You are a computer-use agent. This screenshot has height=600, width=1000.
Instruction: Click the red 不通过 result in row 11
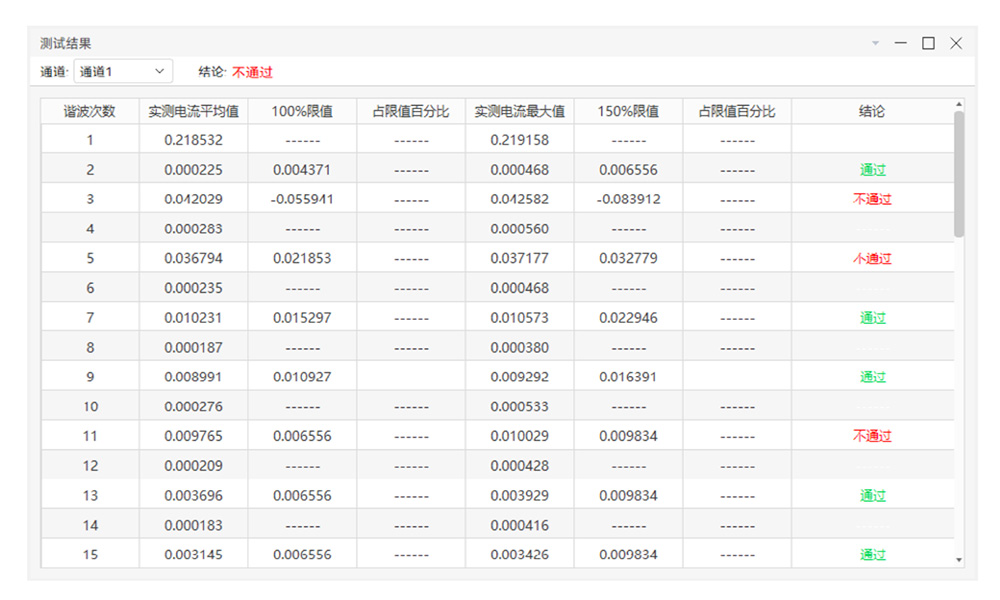872,436
